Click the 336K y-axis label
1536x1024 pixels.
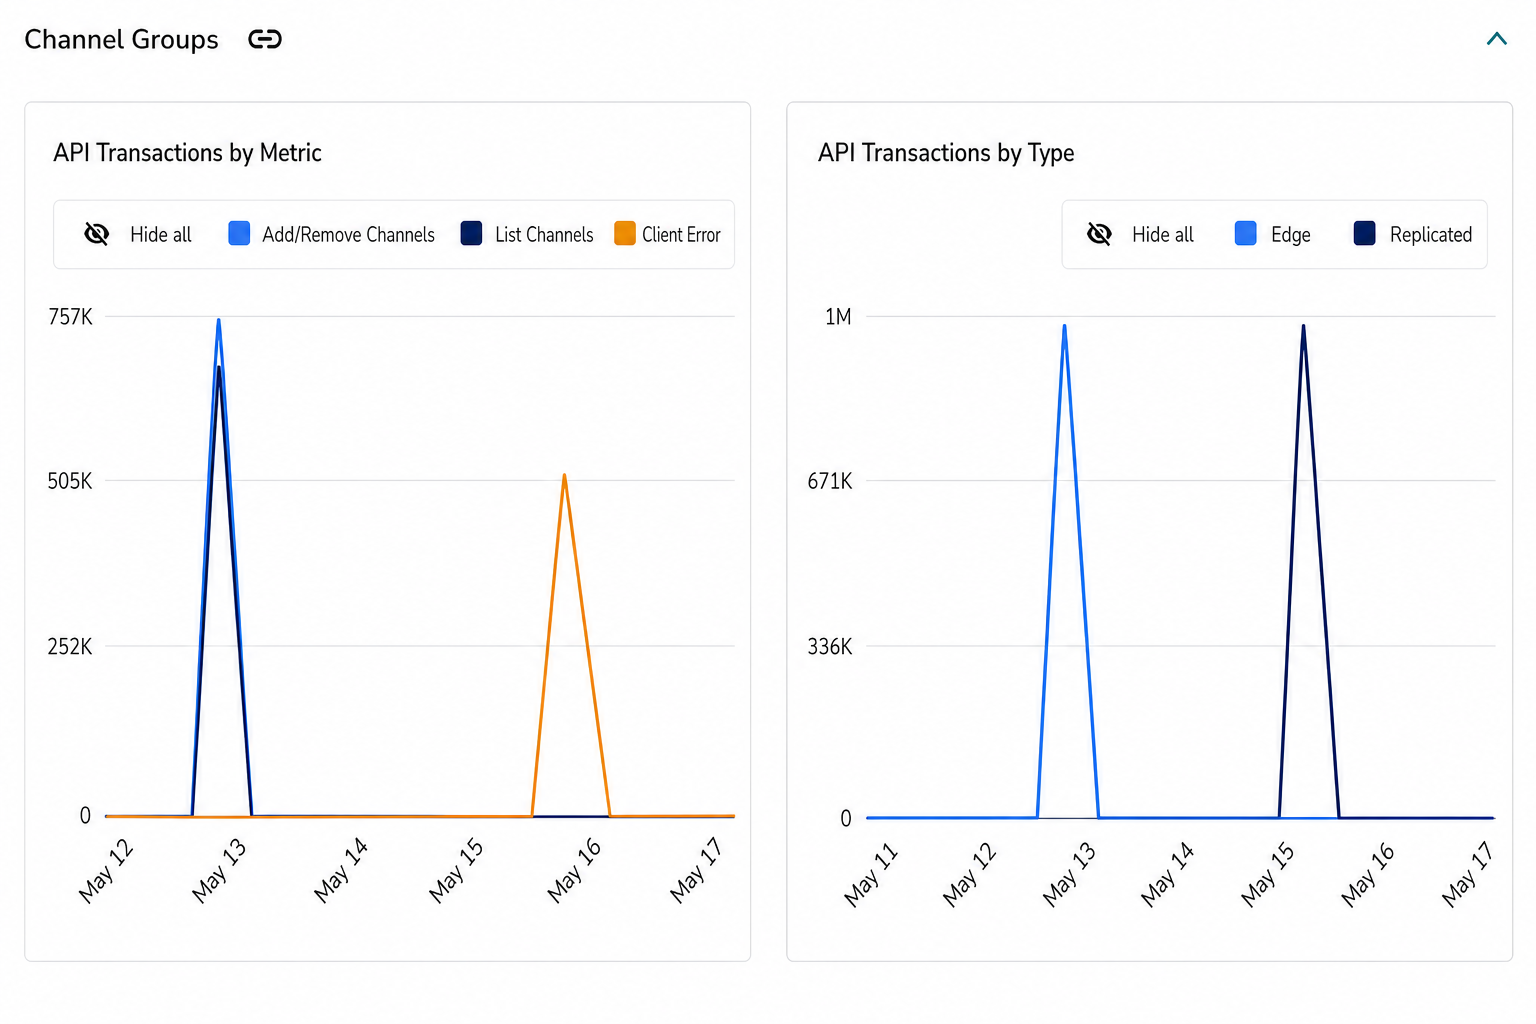tap(830, 646)
